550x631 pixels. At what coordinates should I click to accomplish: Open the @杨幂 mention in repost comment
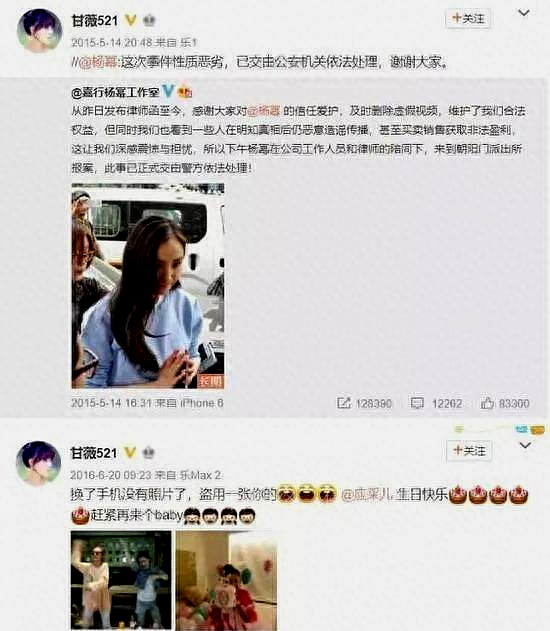98,63
